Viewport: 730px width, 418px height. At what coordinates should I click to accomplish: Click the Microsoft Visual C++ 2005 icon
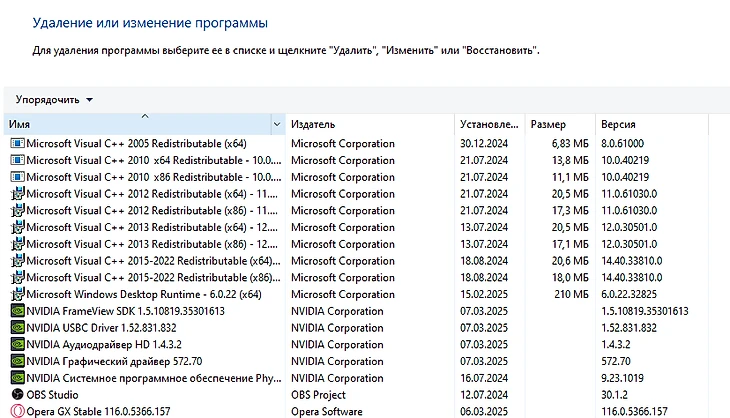(x=16, y=144)
